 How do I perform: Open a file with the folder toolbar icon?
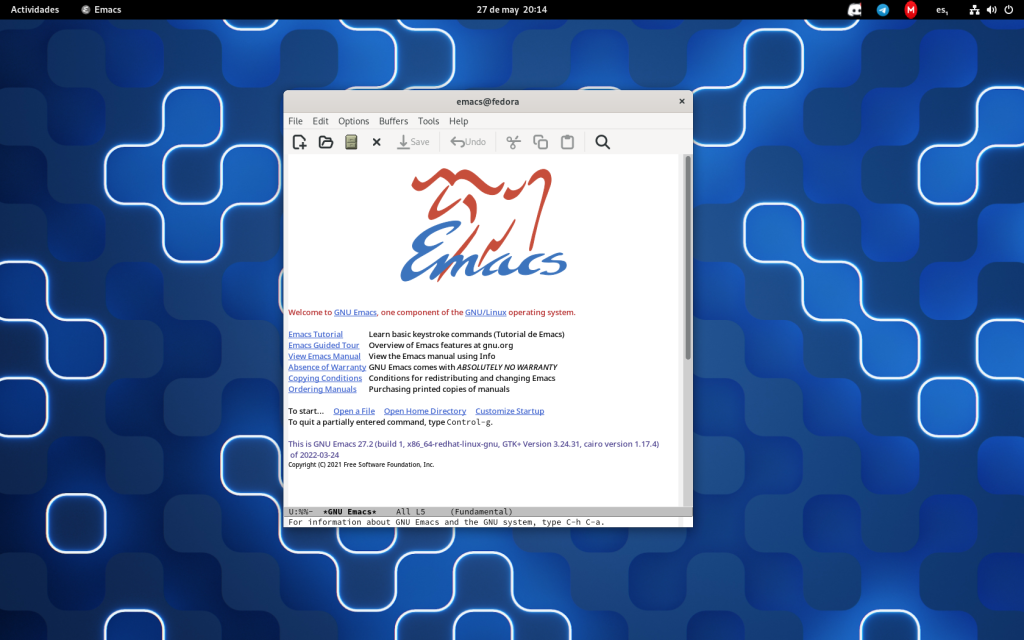tap(325, 141)
